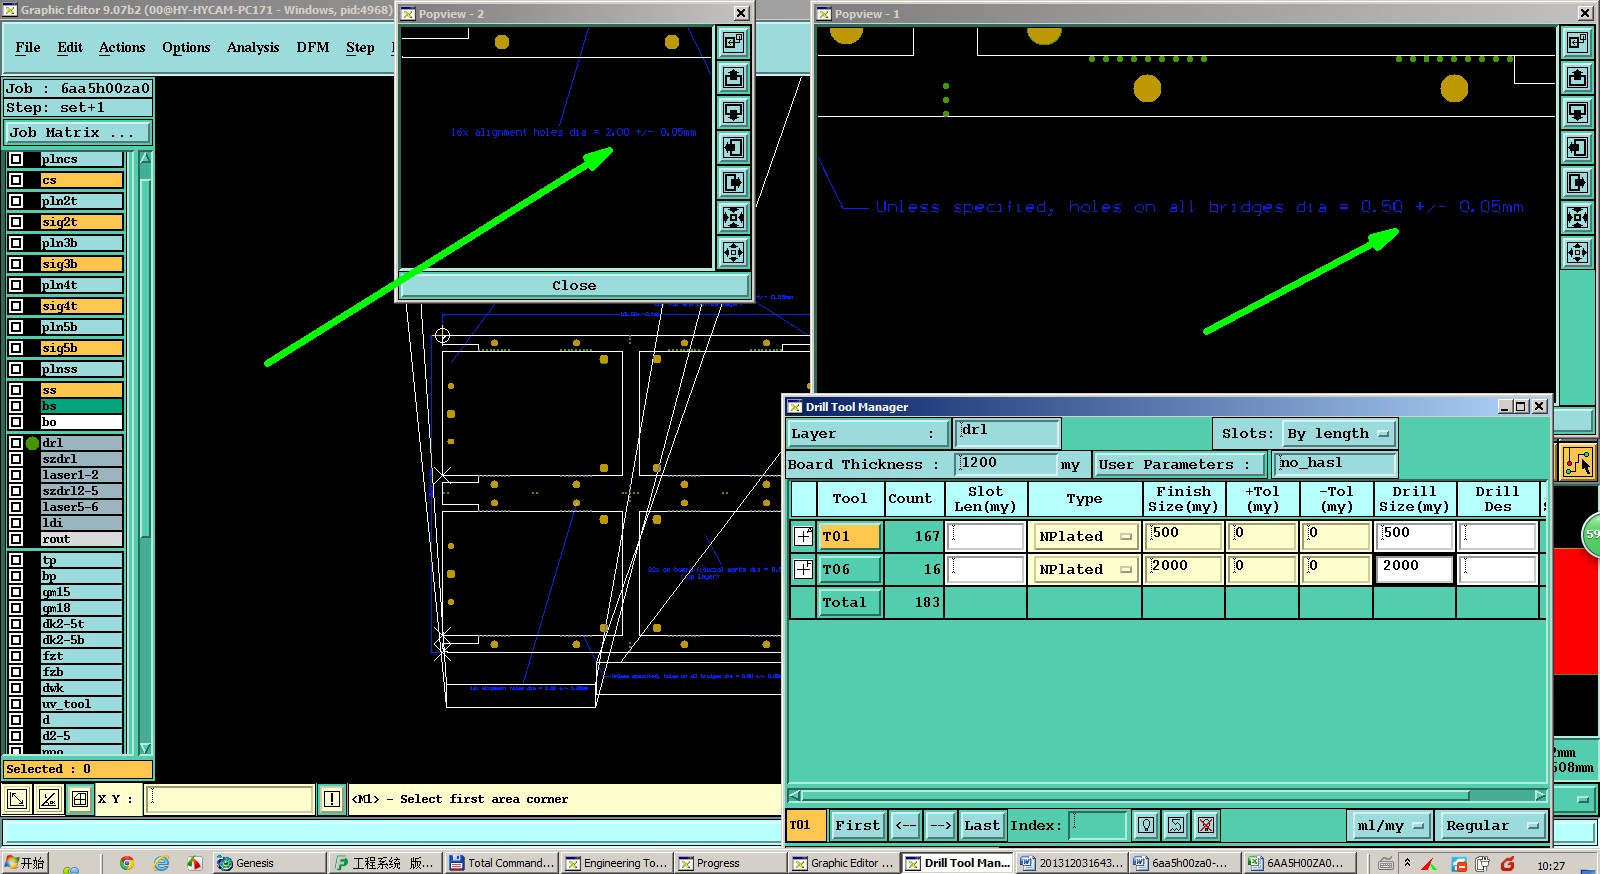
Task: Toggle the checkbox for layer sig2t
Action: pos(16,222)
